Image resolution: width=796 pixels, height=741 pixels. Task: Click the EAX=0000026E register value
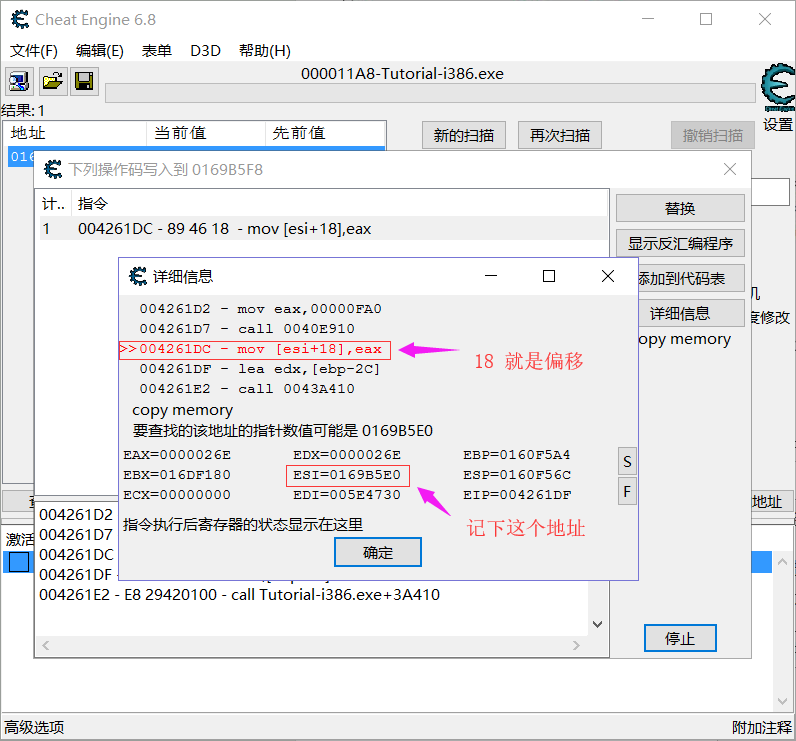(177, 454)
